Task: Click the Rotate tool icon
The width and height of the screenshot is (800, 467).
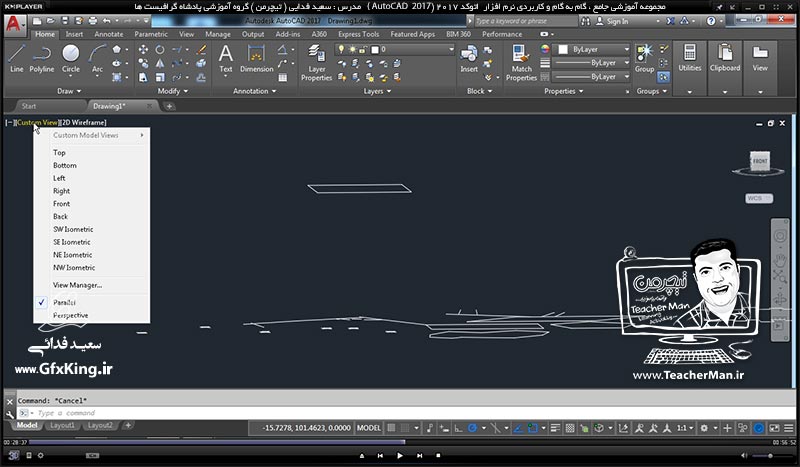Action: click(160, 50)
